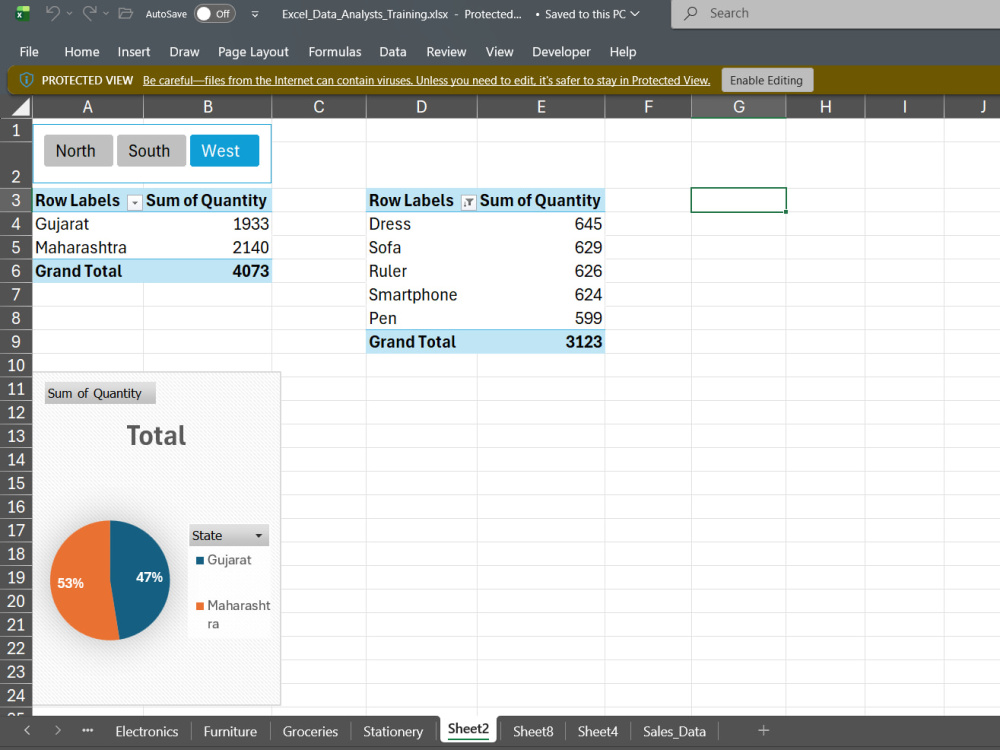This screenshot has width=1000, height=750.
Task: Click the chart title Total
Action: (156, 436)
